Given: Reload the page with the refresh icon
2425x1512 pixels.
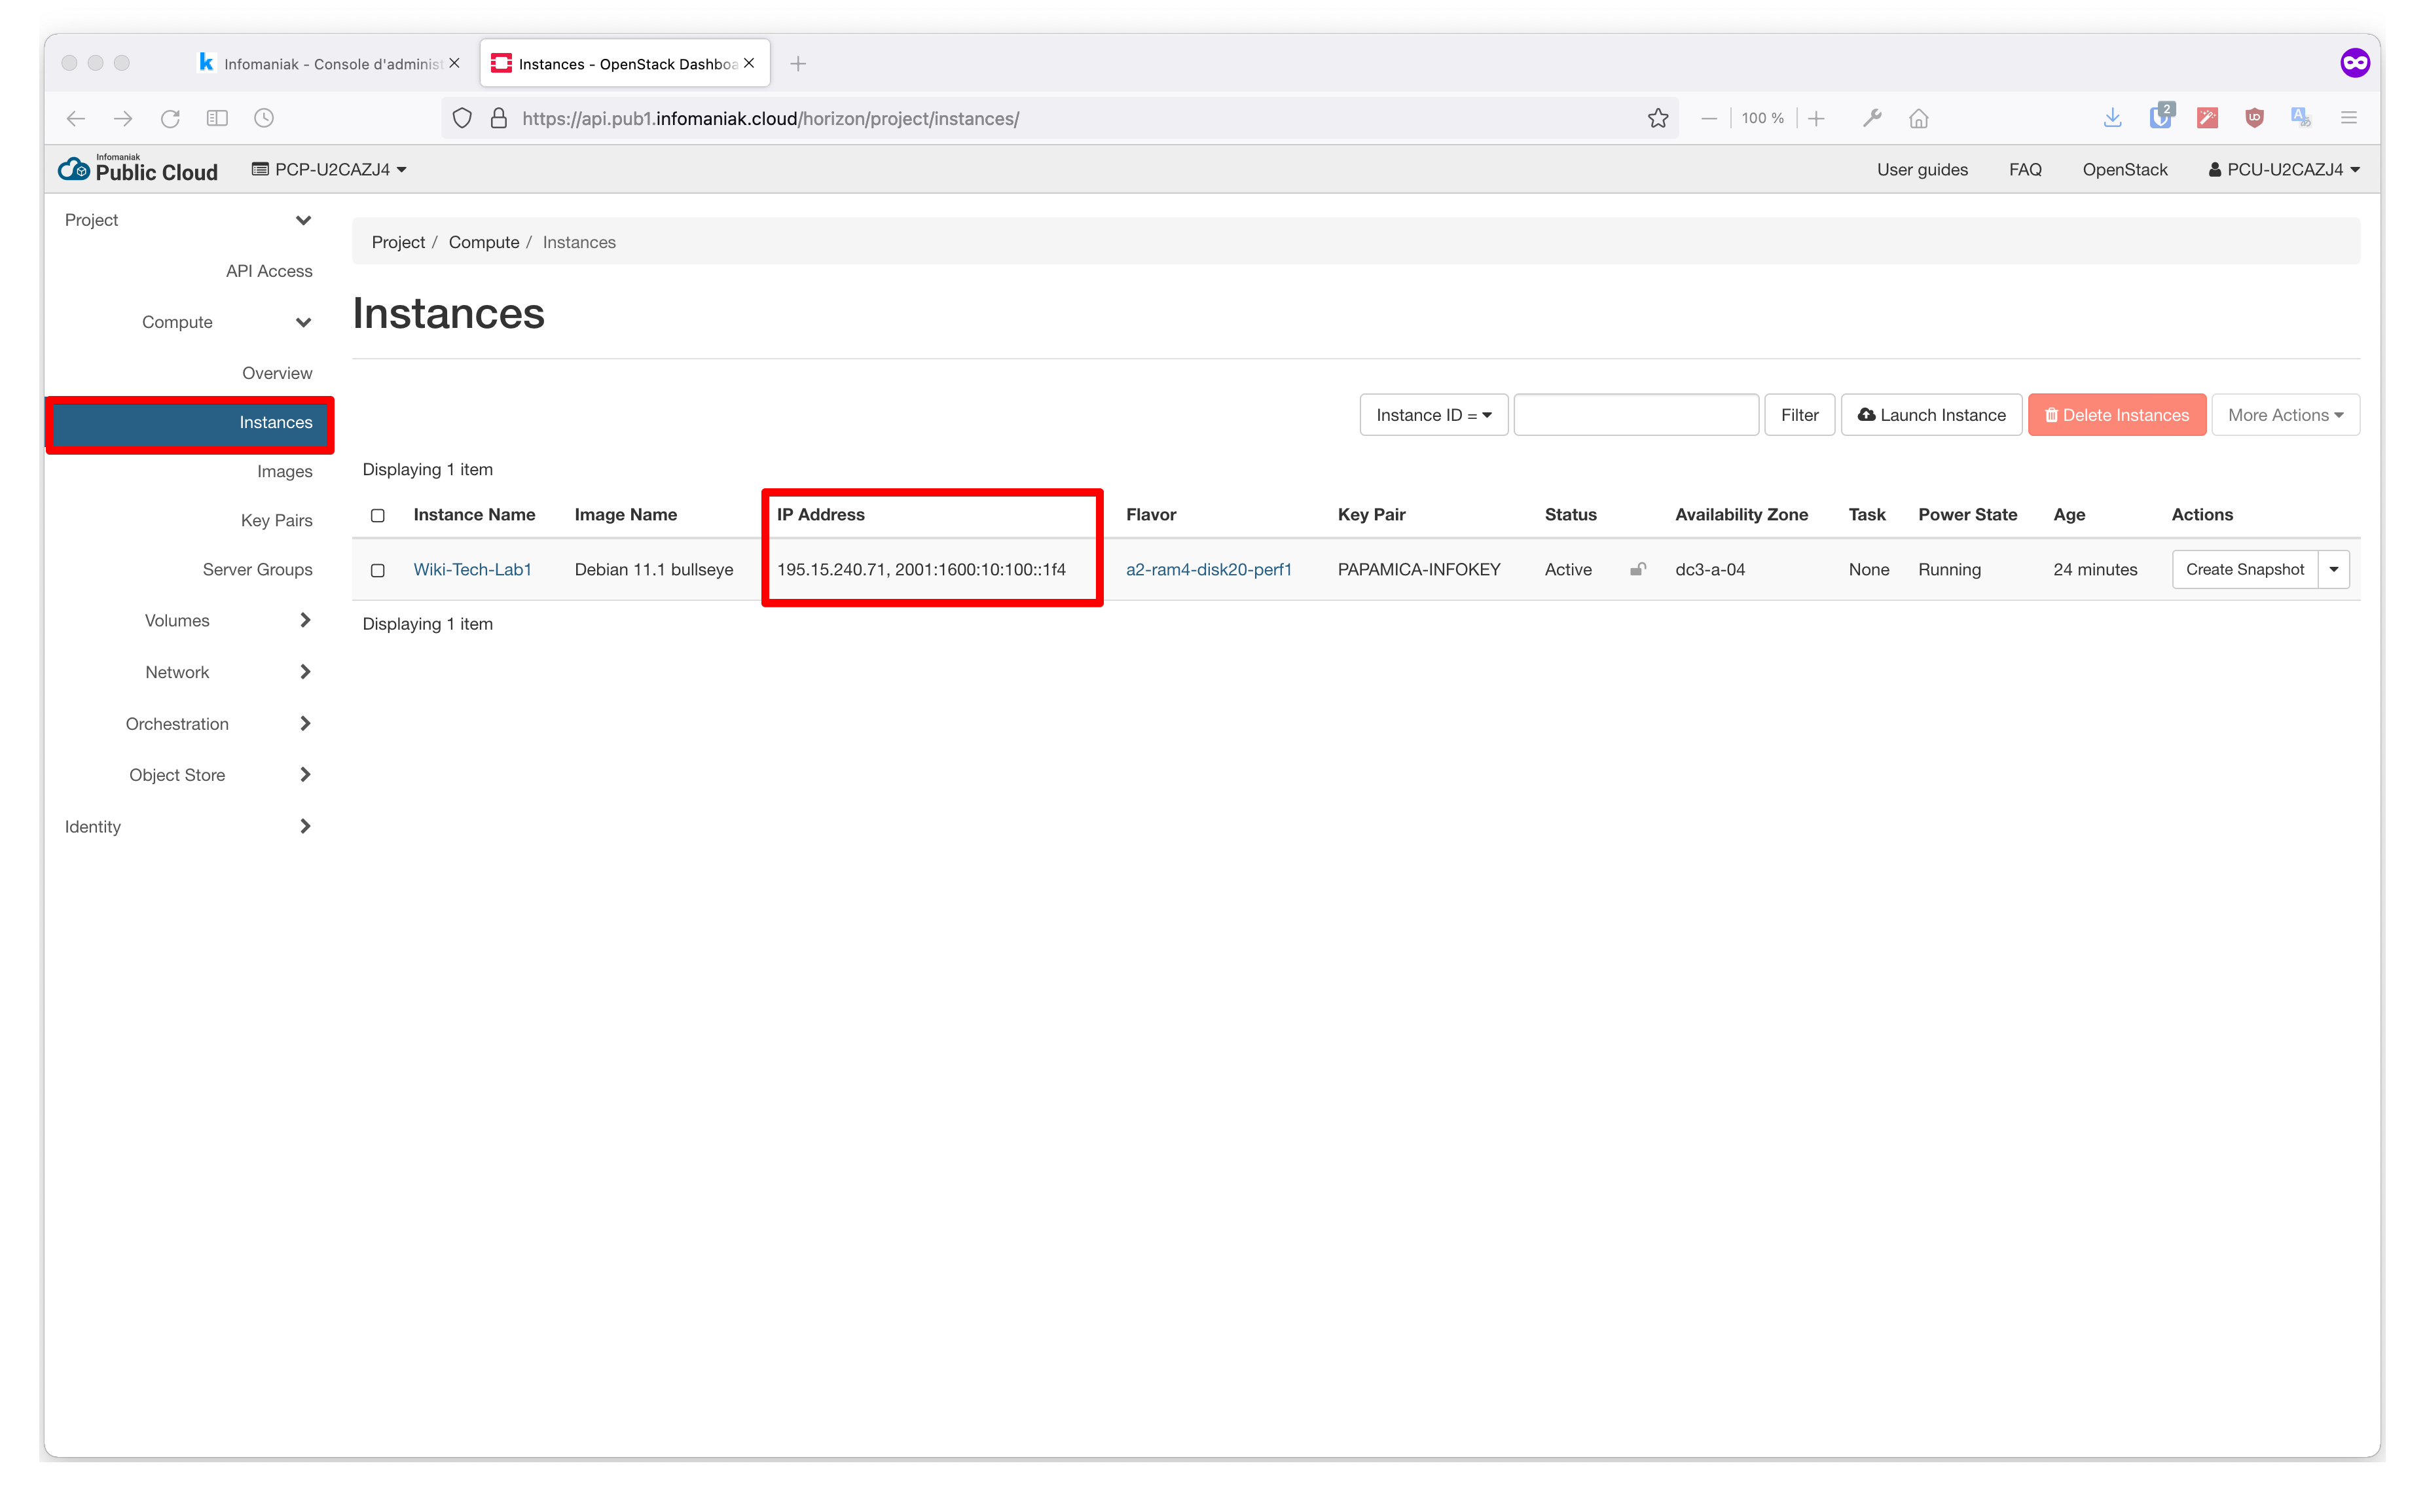Looking at the screenshot, I should [x=170, y=119].
